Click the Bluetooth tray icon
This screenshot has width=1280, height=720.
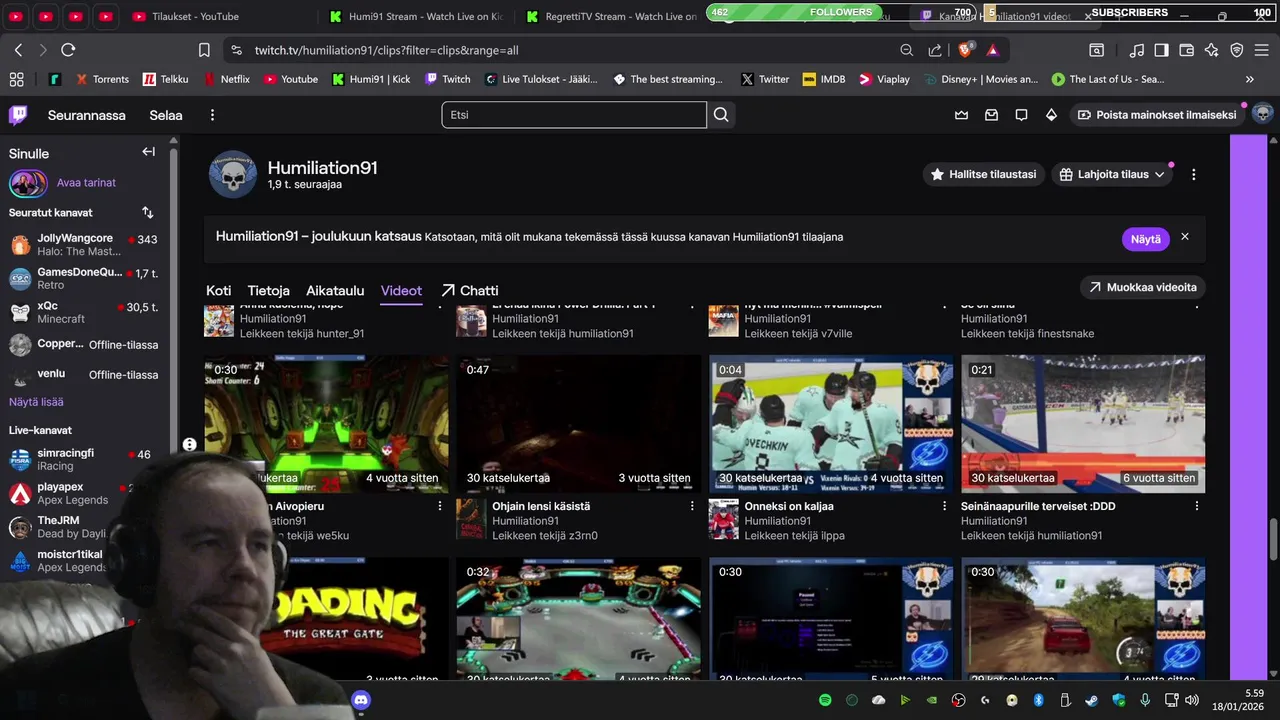click(1038, 700)
